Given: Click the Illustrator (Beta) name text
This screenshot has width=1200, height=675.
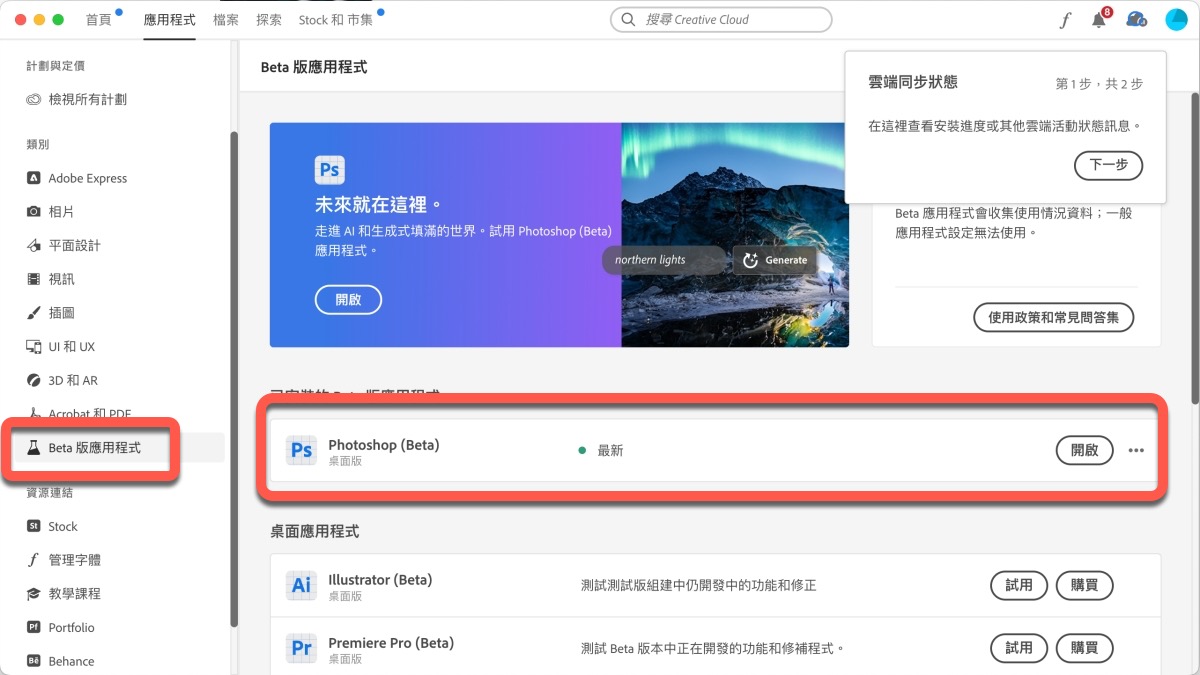Looking at the screenshot, I should click(x=380, y=579).
